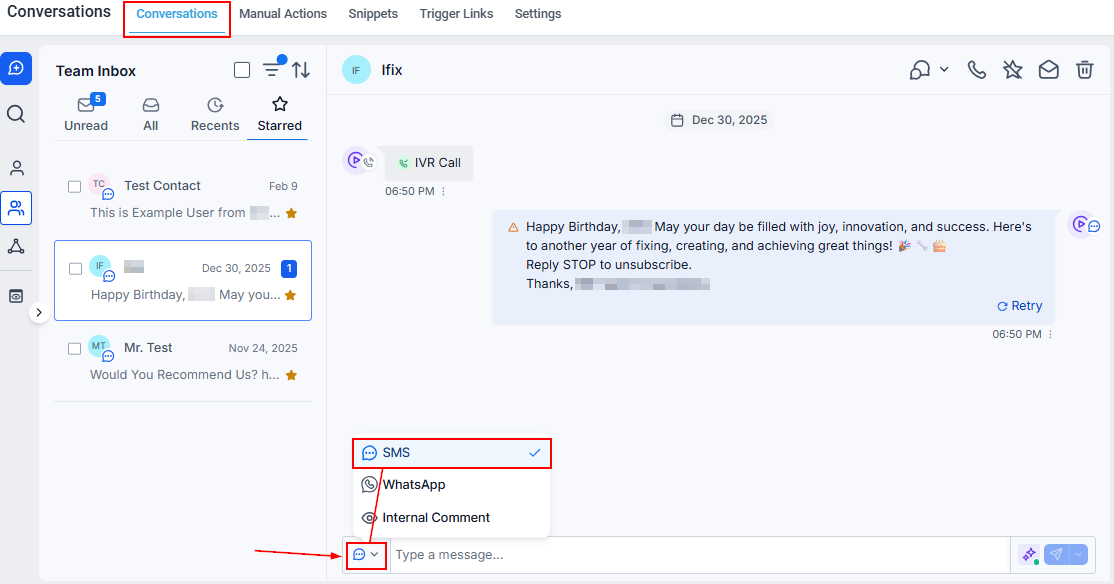Unstar the Mr. Test conversation

(x=291, y=375)
